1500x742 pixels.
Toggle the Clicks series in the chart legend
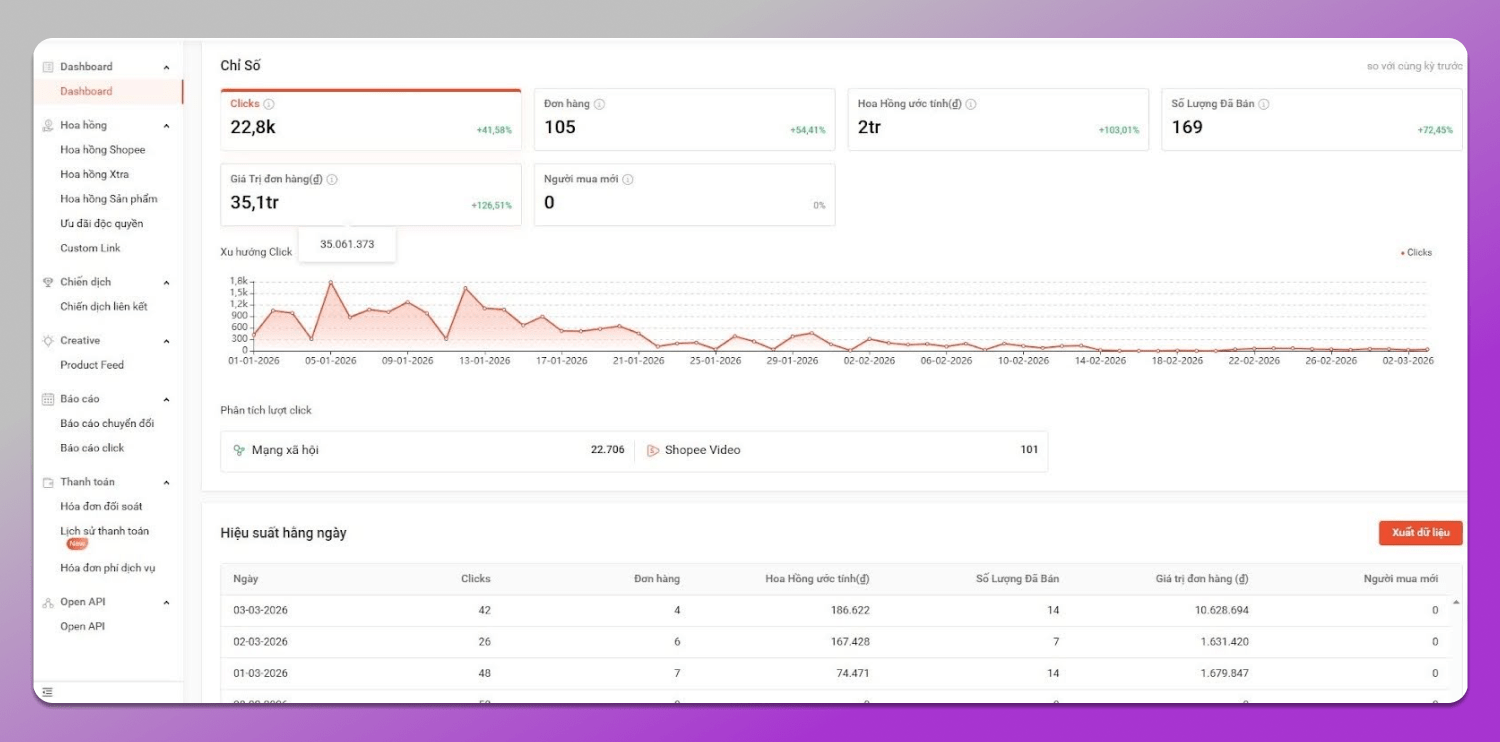(x=1414, y=252)
